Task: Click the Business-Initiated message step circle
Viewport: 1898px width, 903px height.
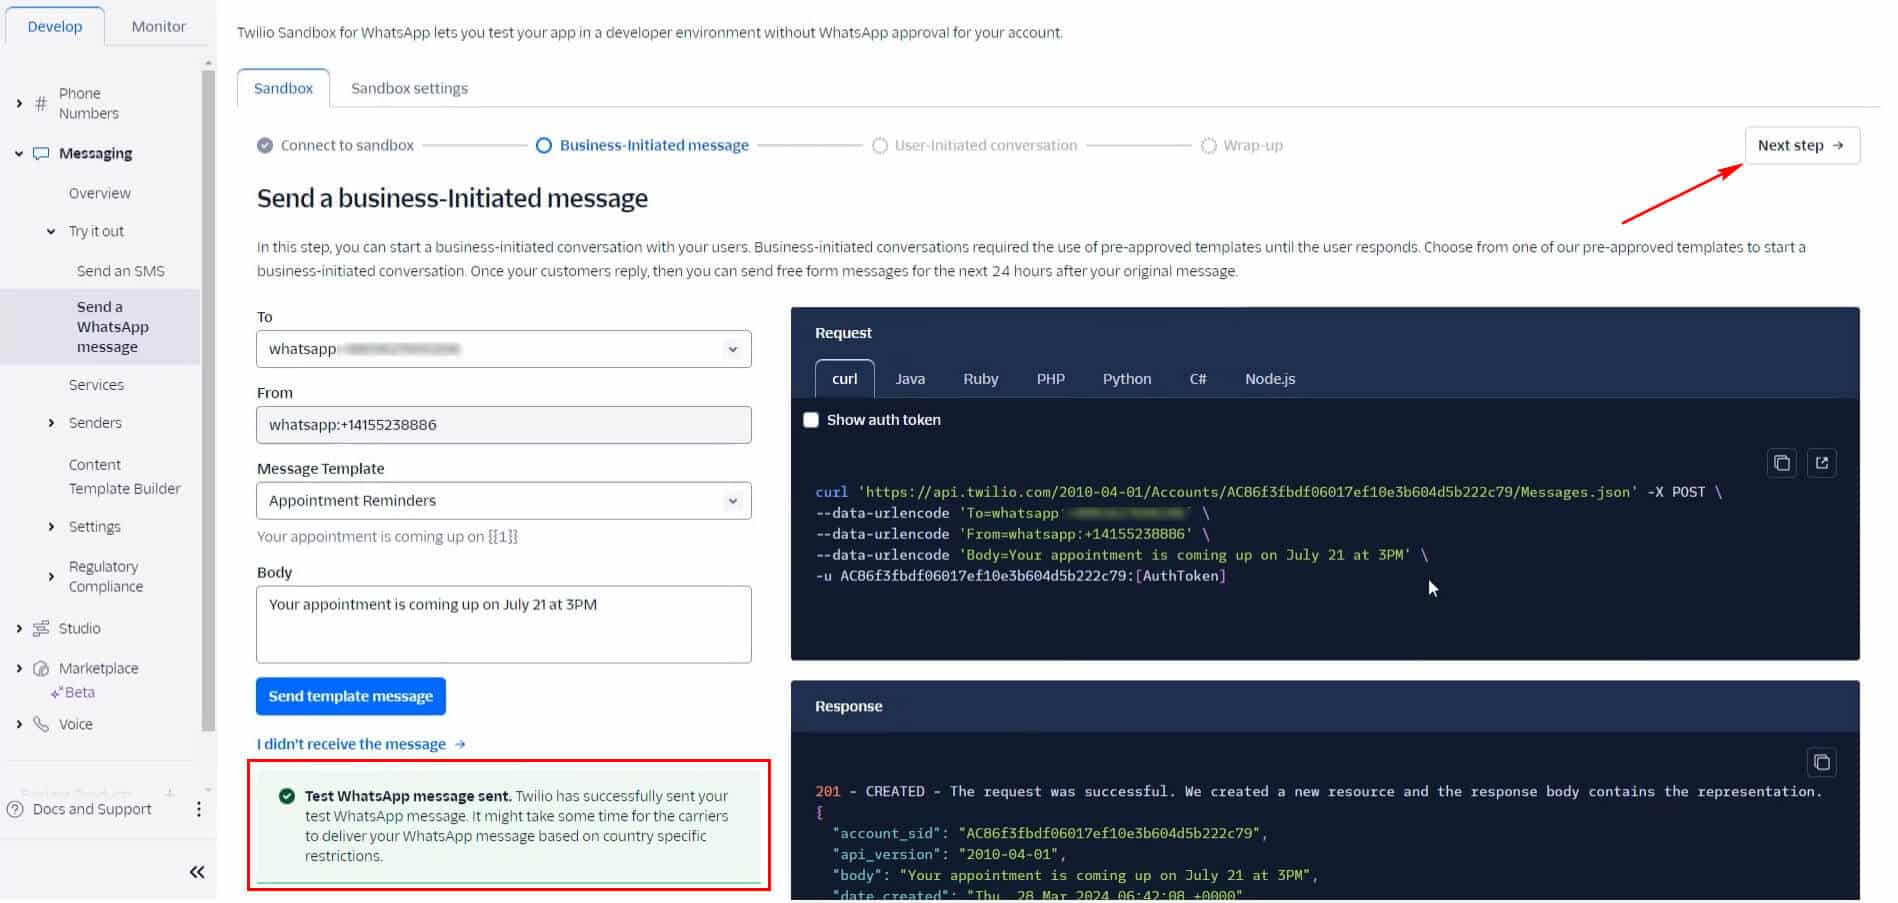Action: pos(543,145)
